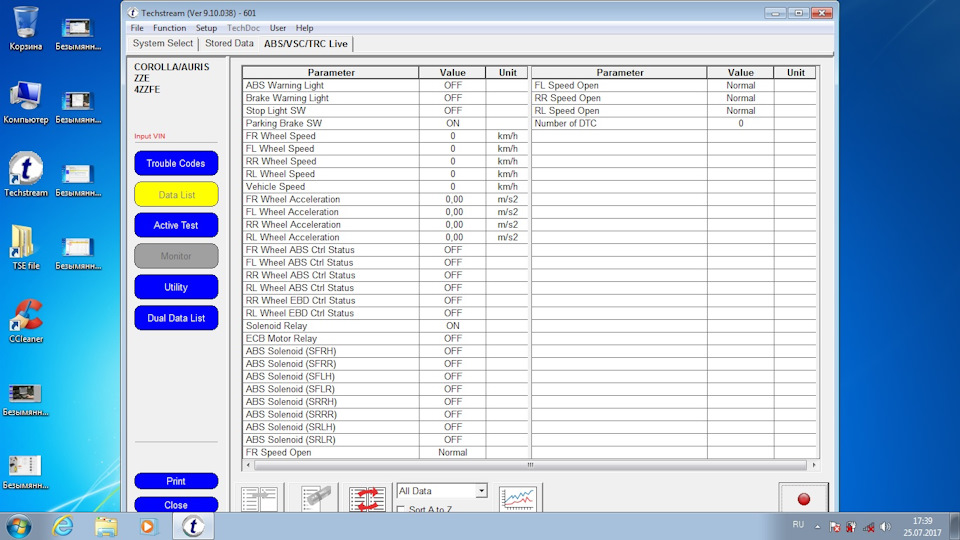Click the network signal tray icon
The image size is (960, 540).
pyautogui.click(x=868, y=527)
